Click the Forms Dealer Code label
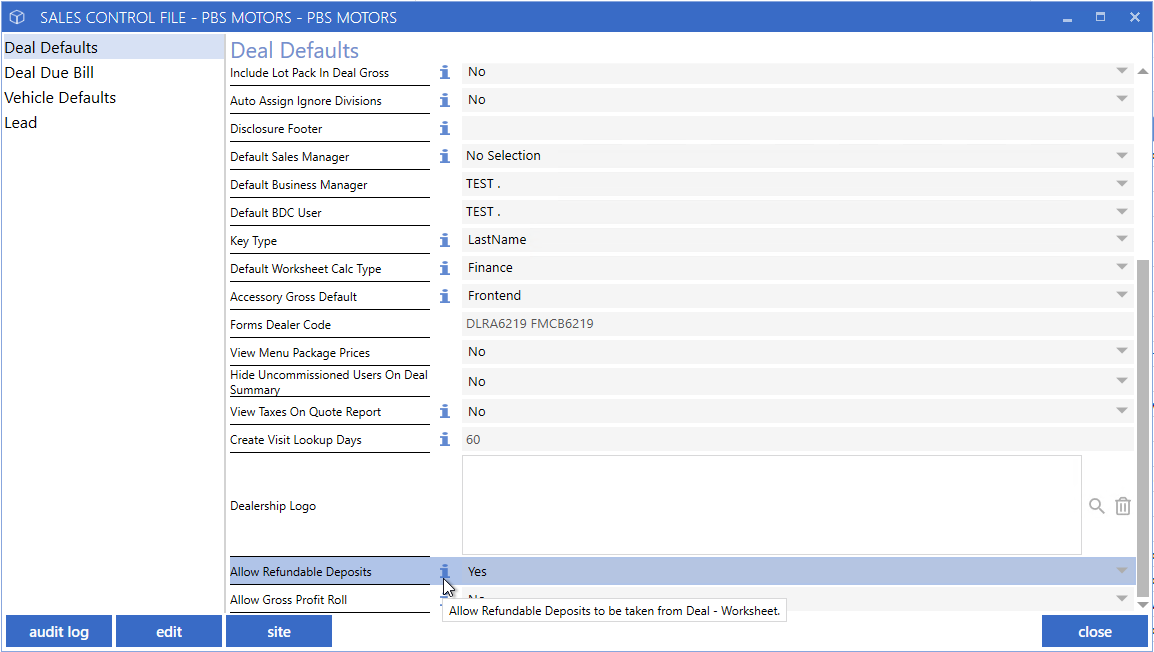The width and height of the screenshot is (1154, 652). pyautogui.click(x=280, y=325)
